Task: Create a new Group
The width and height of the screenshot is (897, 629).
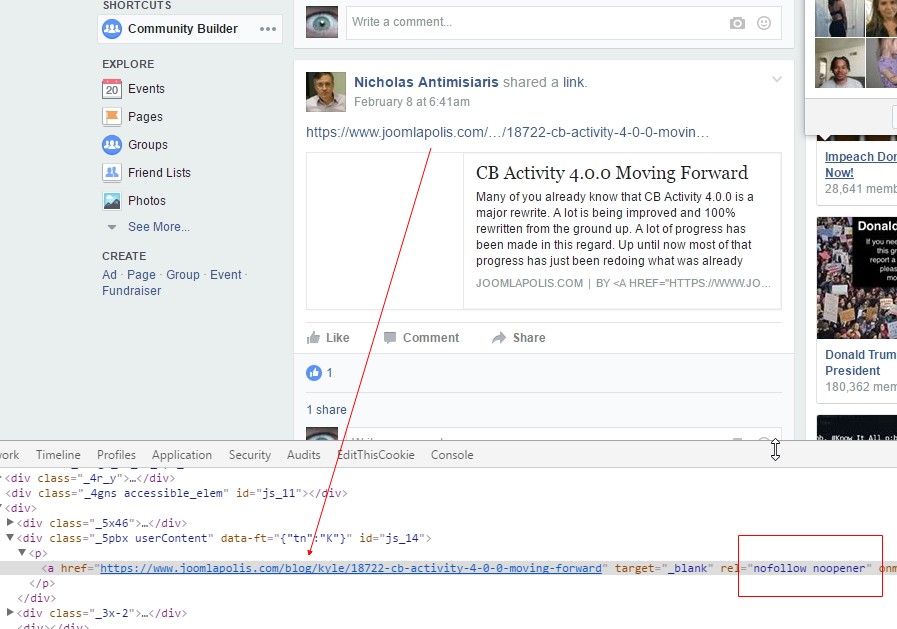Action: (x=182, y=275)
